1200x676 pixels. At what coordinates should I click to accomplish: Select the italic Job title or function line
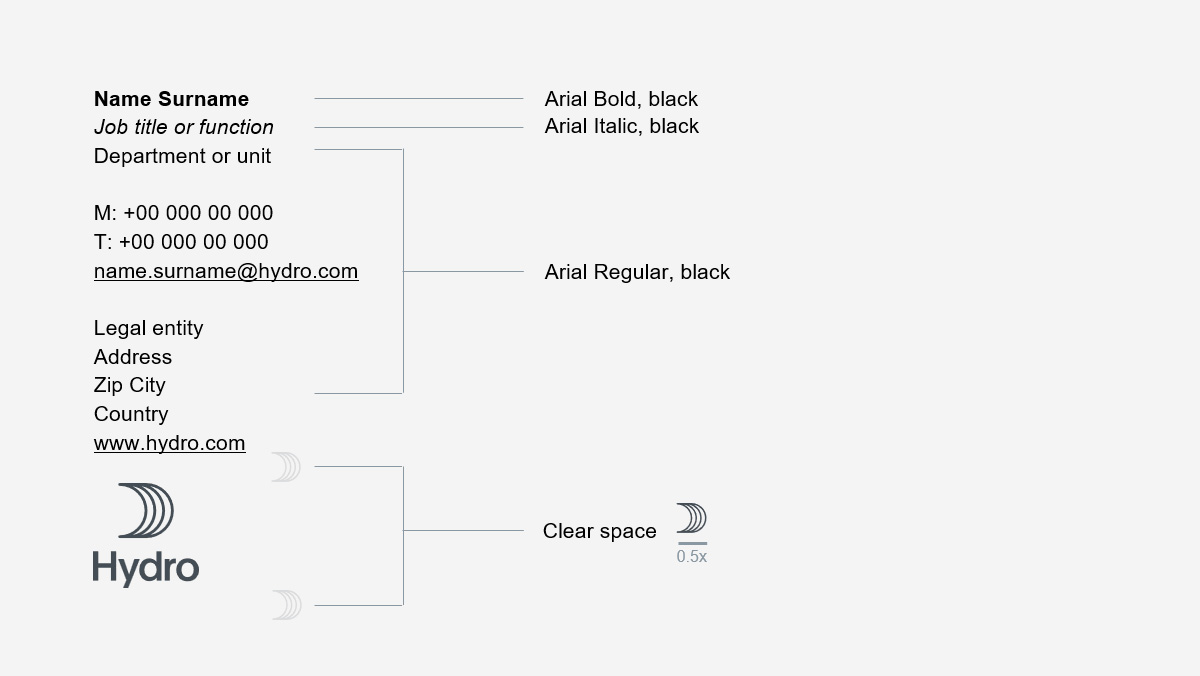click(x=183, y=127)
